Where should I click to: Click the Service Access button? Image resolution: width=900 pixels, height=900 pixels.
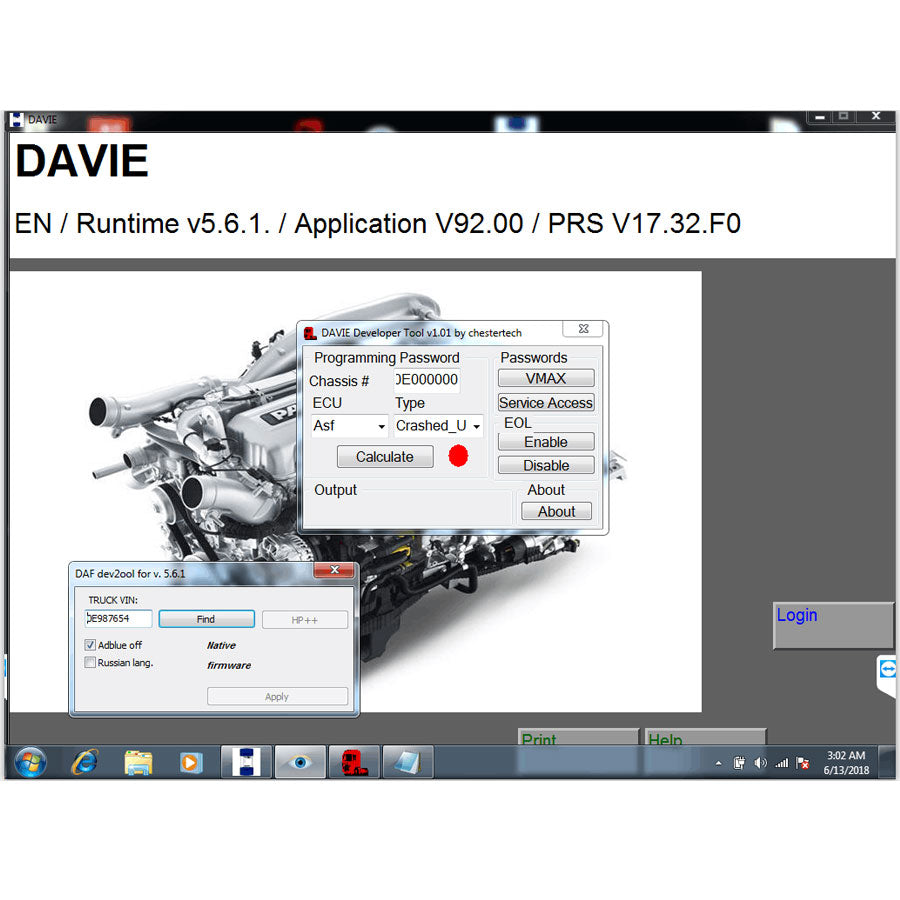point(546,403)
